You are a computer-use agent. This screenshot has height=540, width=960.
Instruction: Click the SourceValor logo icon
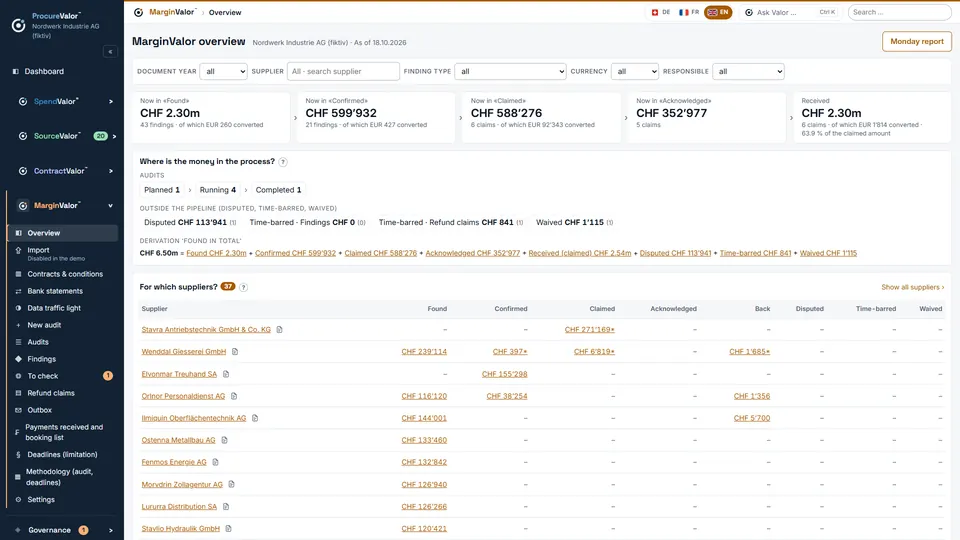(x=23, y=136)
